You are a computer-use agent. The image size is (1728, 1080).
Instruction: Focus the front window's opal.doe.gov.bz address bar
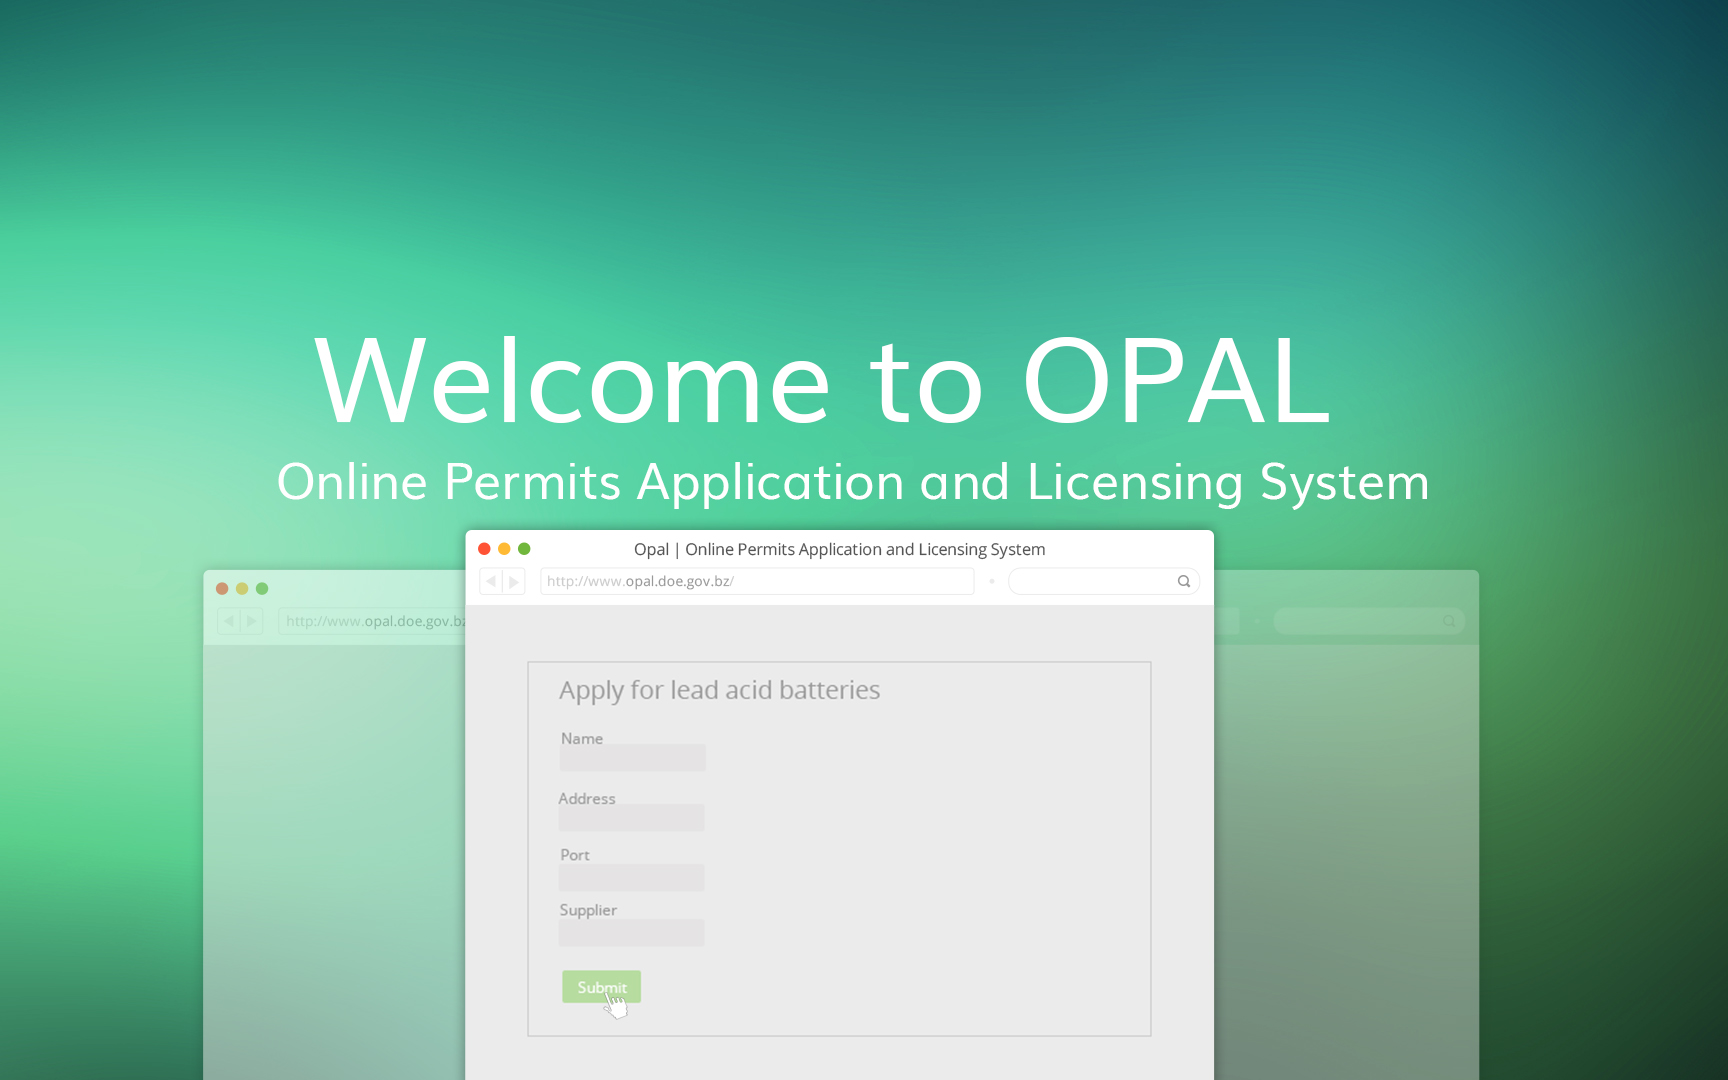click(756, 581)
